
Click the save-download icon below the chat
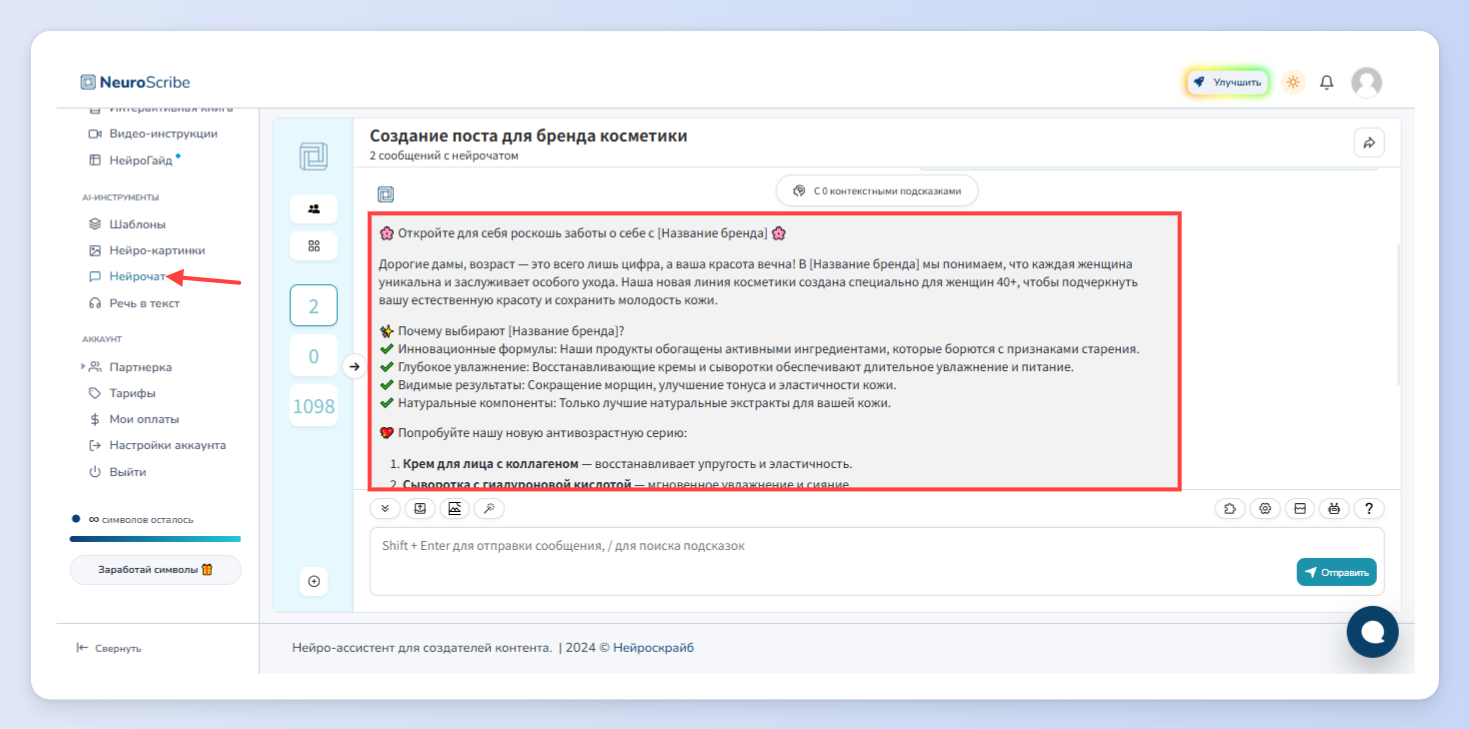(x=420, y=508)
